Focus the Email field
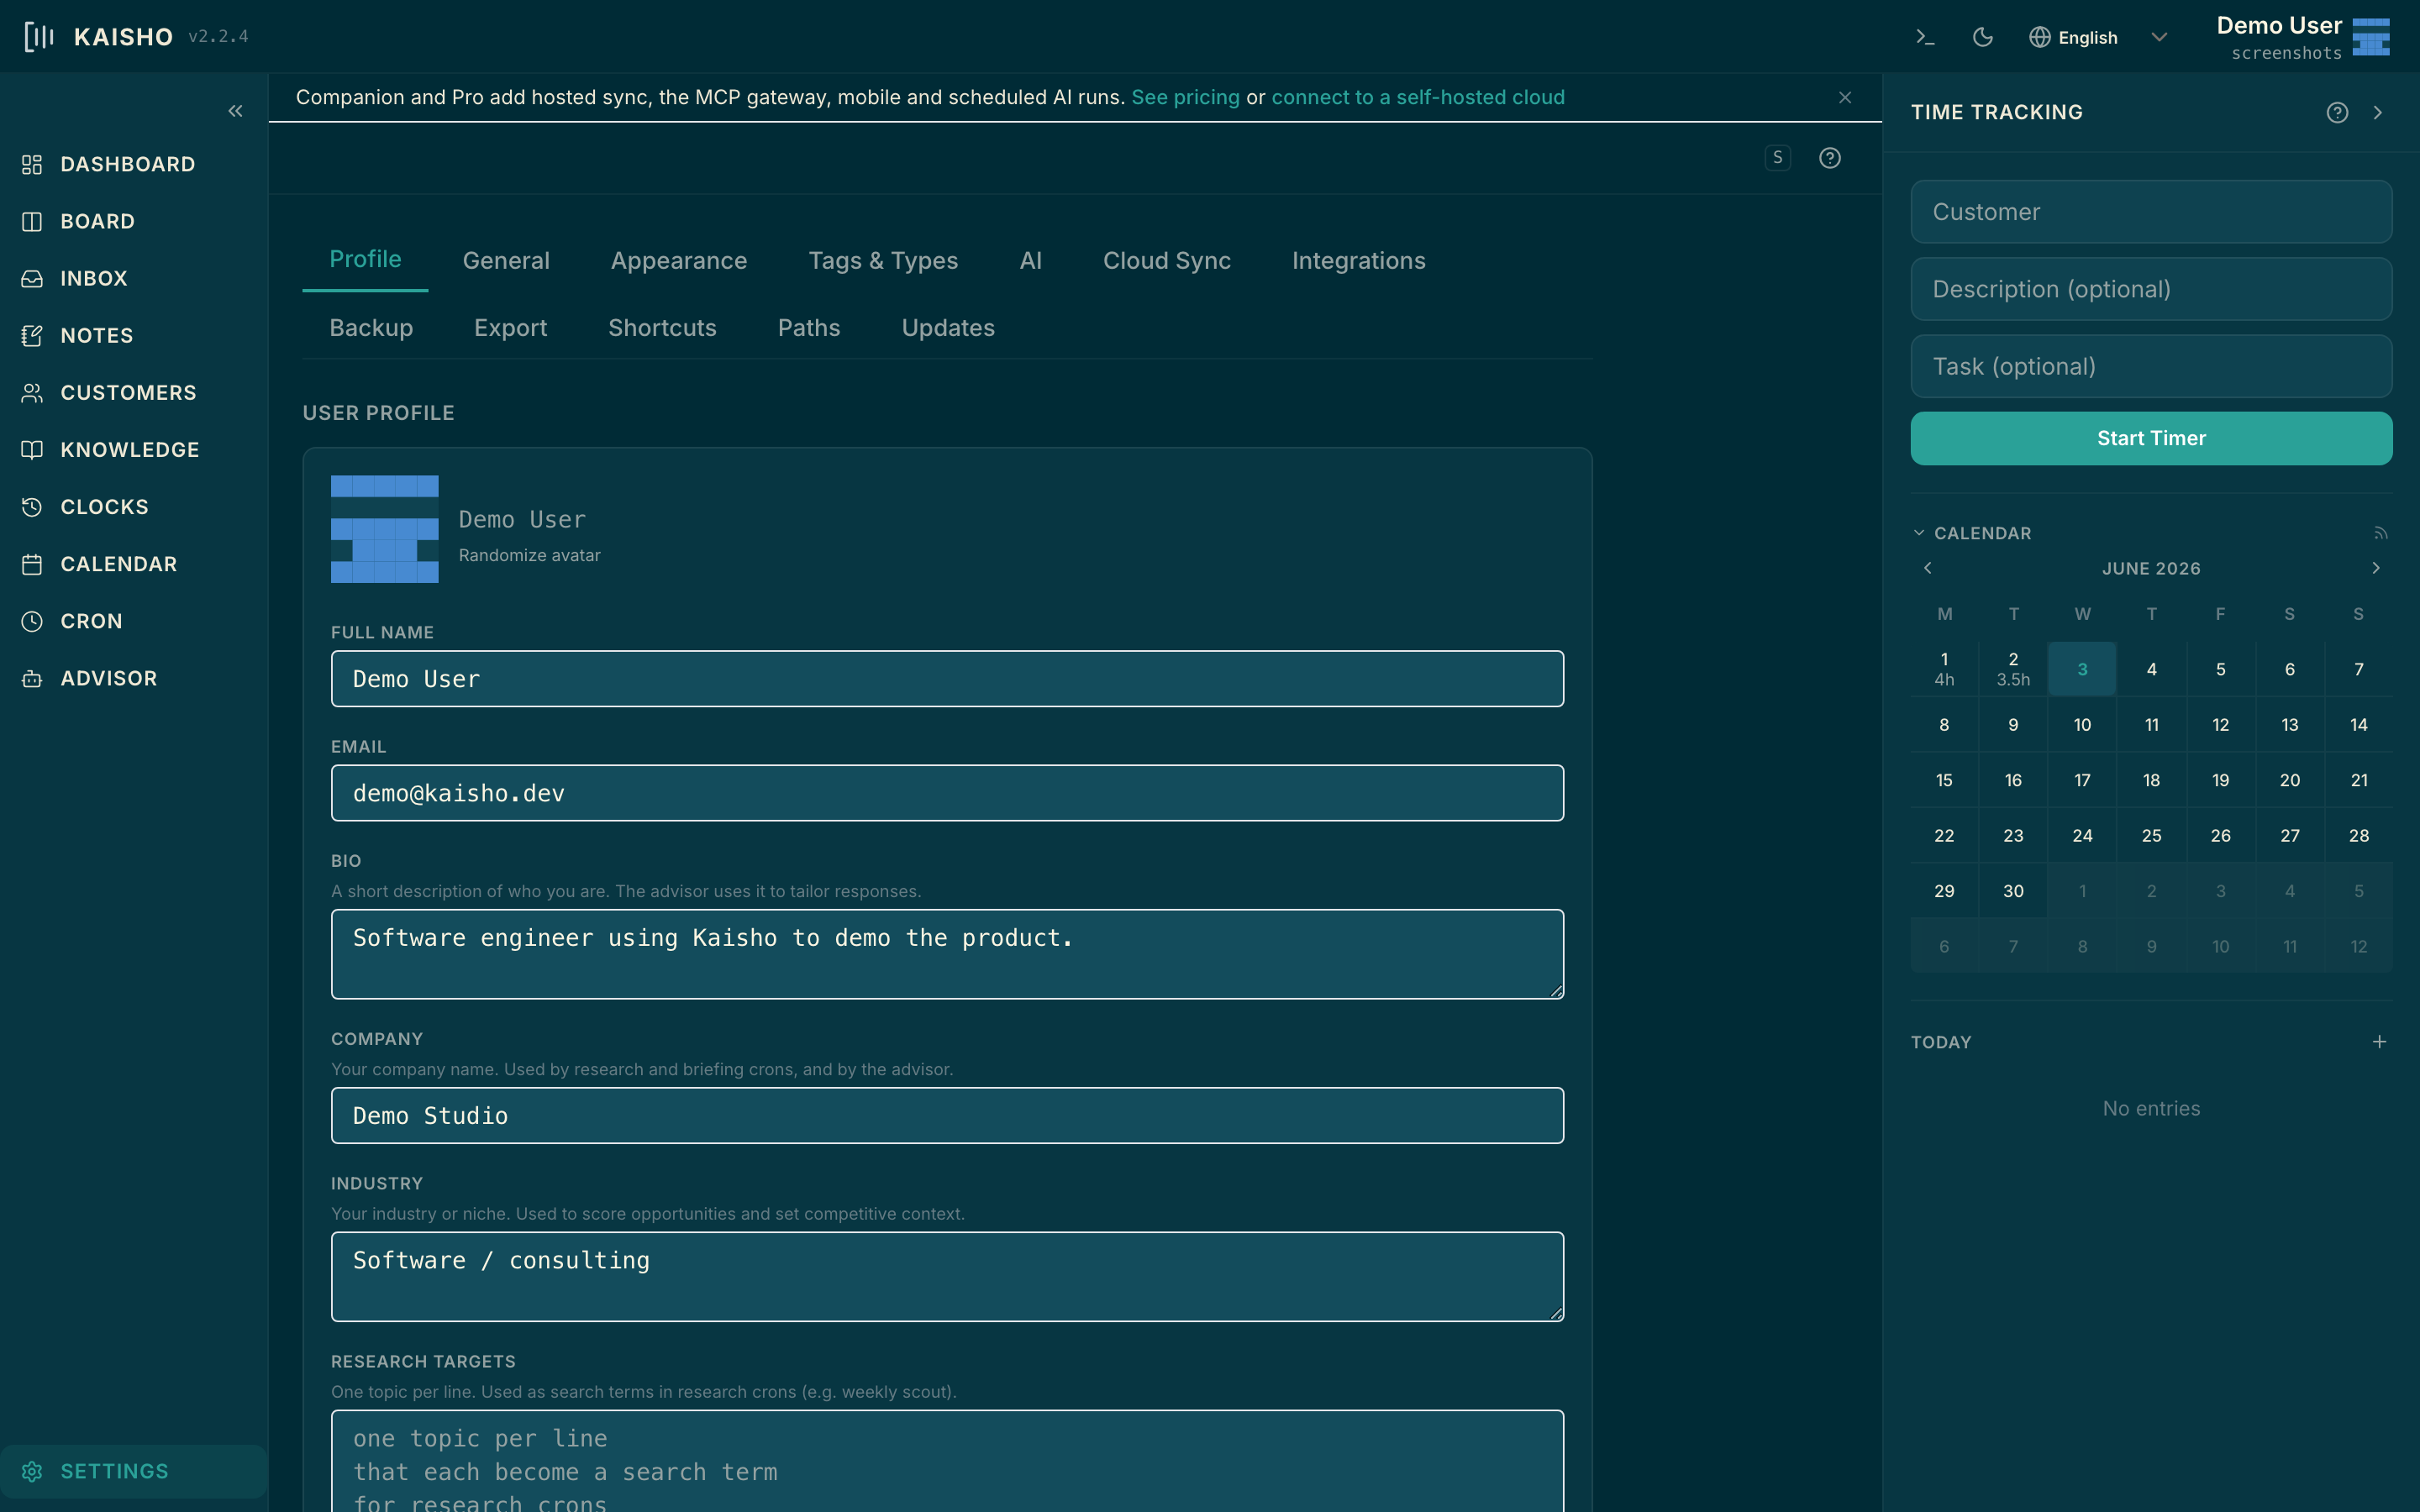The height and width of the screenshot is (1512, 2420). pos(947,793)
